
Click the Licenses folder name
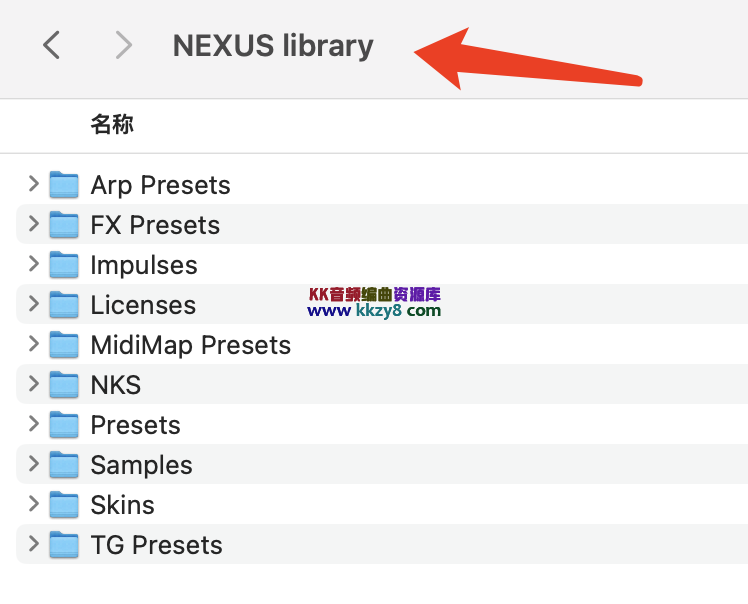coord(143,305)
